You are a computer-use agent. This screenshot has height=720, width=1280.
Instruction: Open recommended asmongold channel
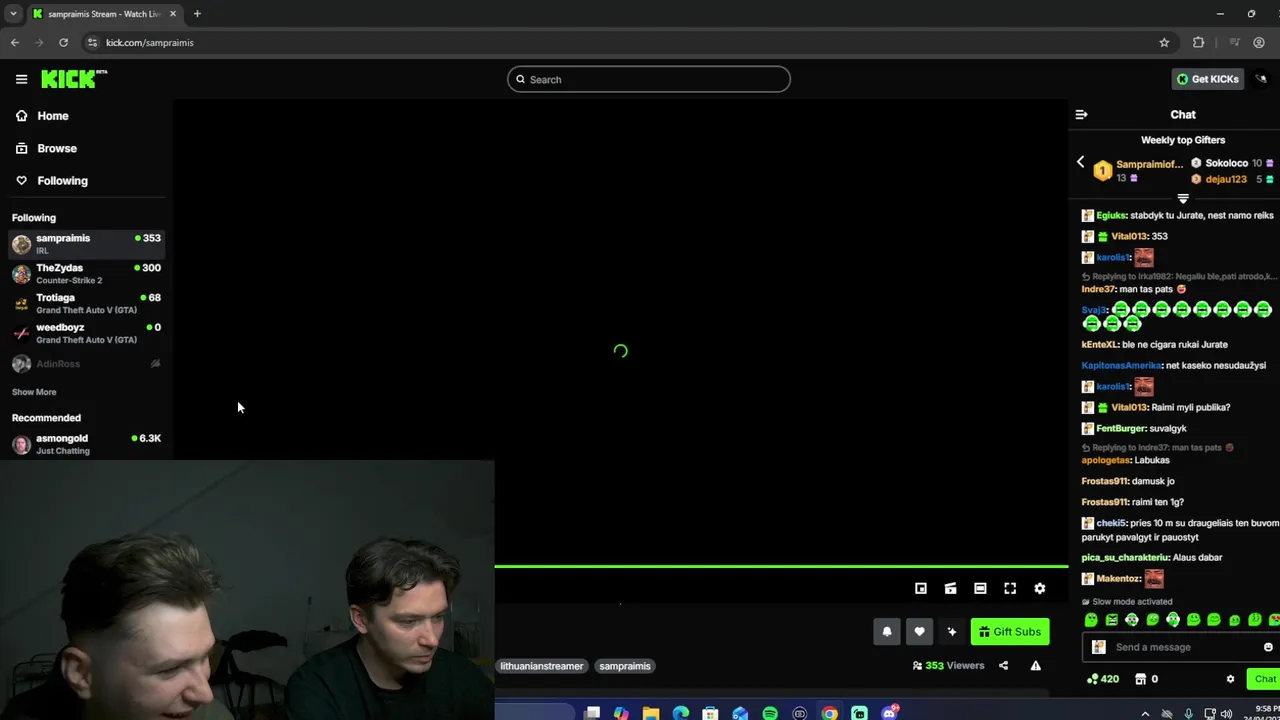pyautogui.click(x=86, y=444)
